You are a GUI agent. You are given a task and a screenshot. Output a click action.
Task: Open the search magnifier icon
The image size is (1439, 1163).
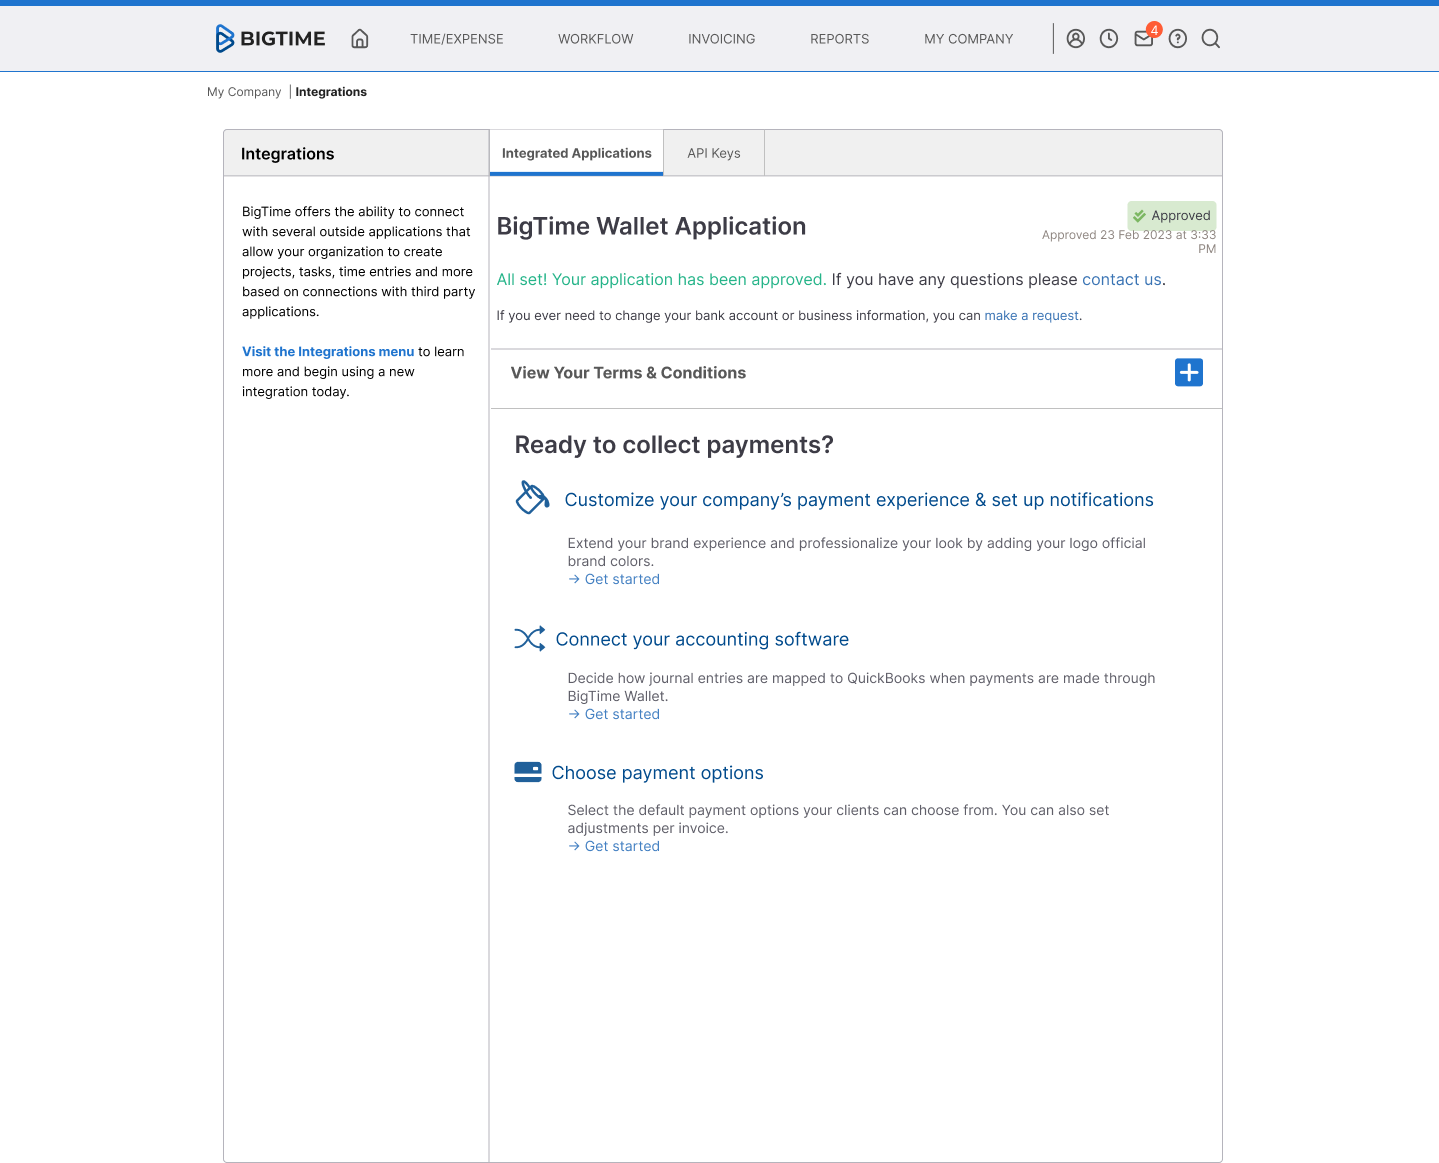coord(1210,38)
